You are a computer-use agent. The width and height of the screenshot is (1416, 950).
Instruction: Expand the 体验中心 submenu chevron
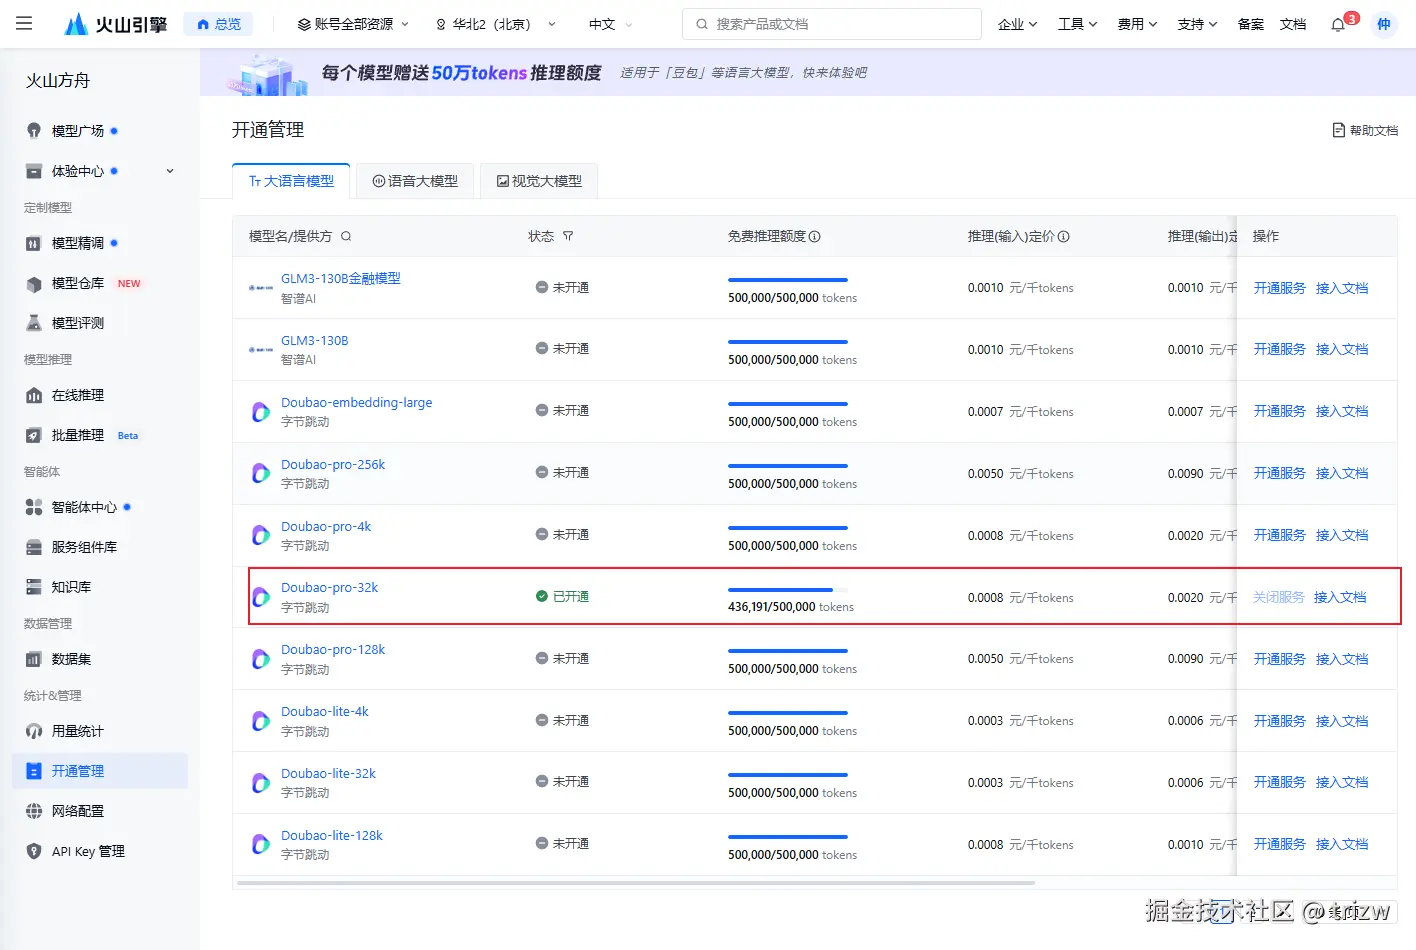point(170,171)
